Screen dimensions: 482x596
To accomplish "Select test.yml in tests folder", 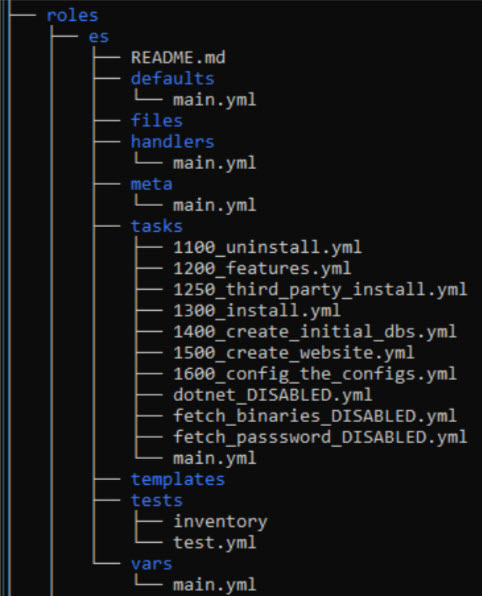I will click(214, 543).
